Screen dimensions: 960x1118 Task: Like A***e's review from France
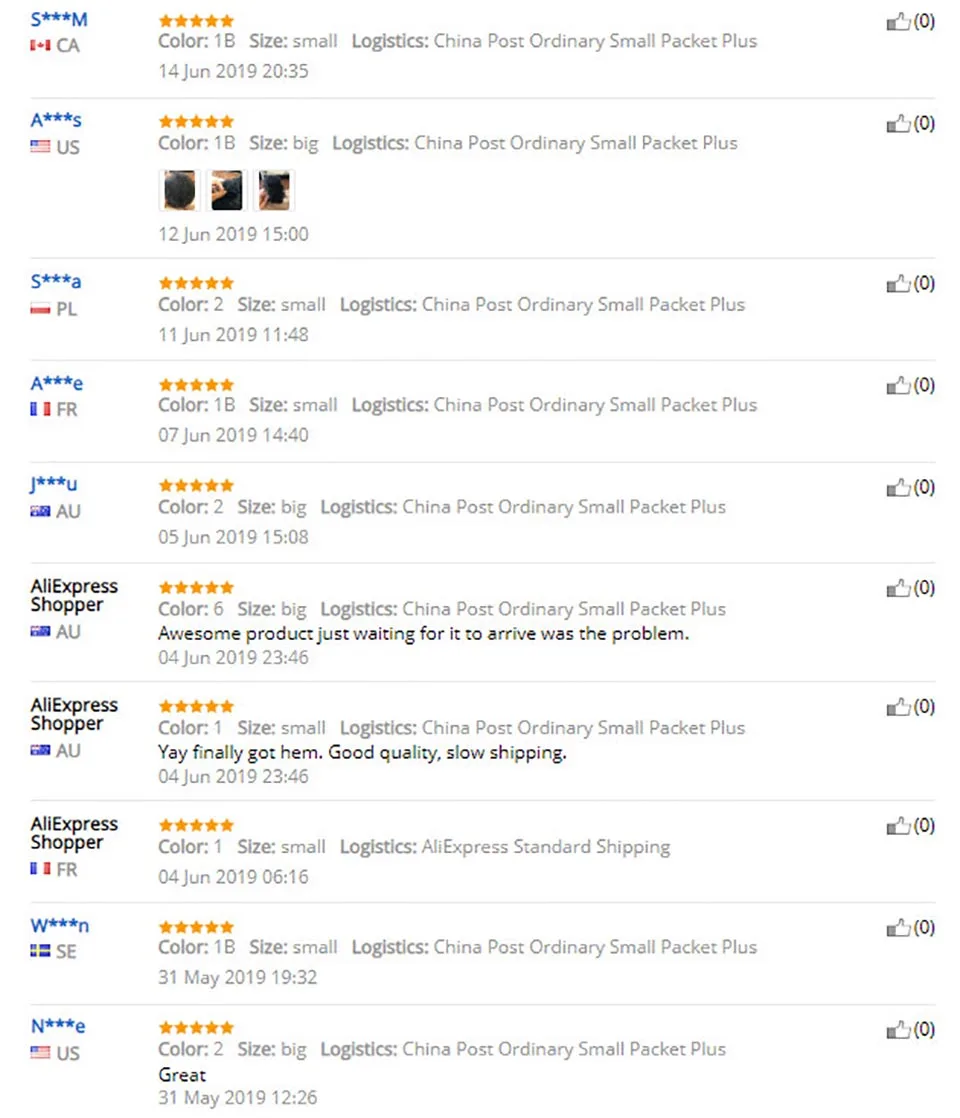(x=899, y=386)
